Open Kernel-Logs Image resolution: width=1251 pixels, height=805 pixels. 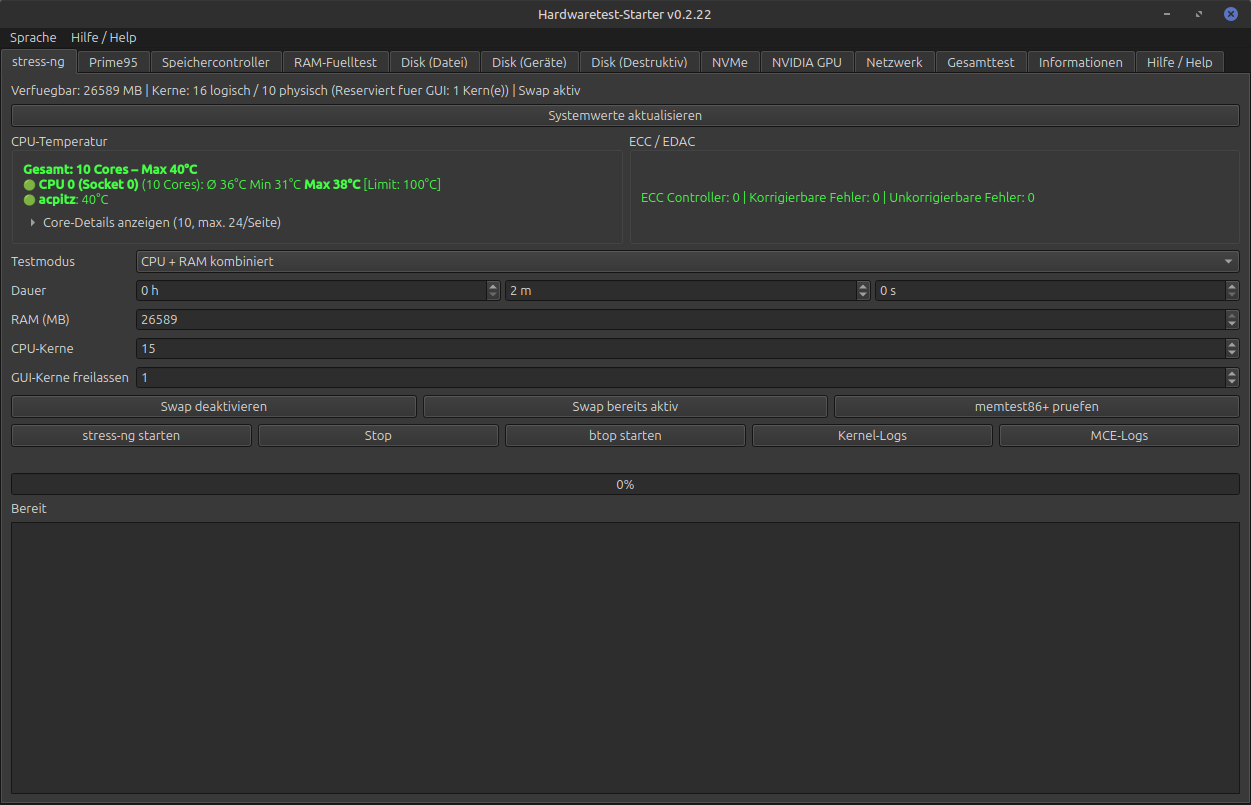[x=872, y=436]
